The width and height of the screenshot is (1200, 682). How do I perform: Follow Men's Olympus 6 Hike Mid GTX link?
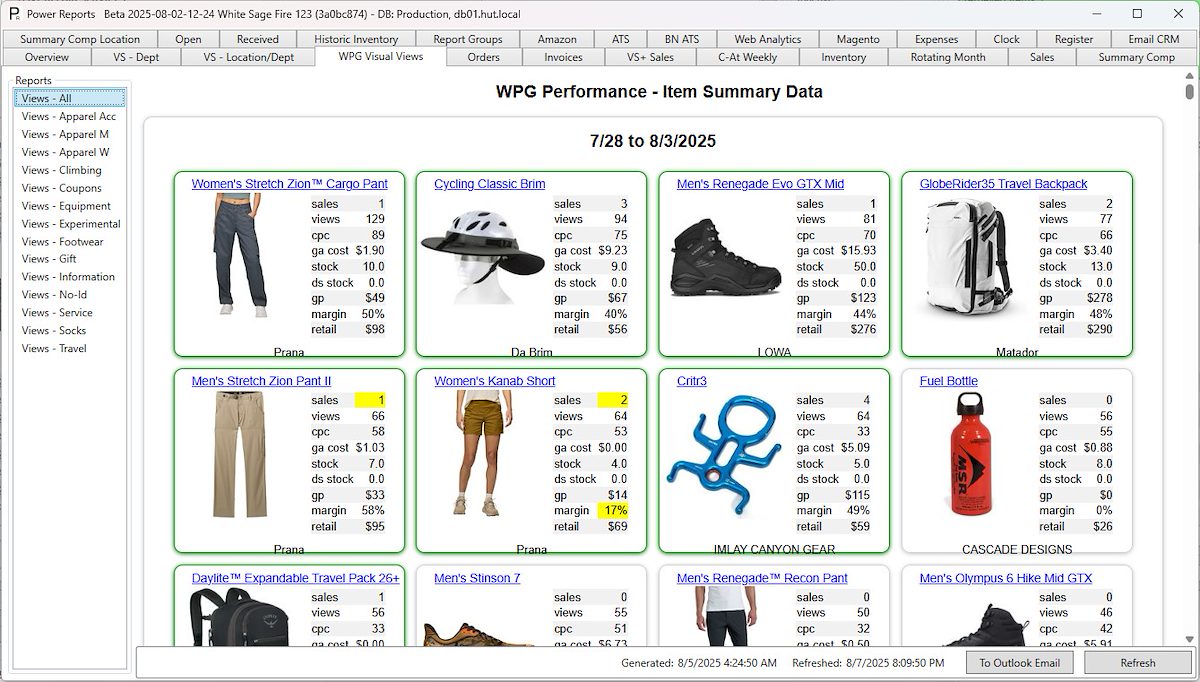1006,578
